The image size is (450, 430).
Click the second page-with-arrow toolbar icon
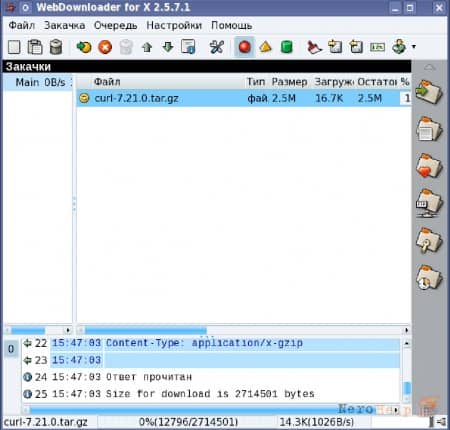pos(356,47)
